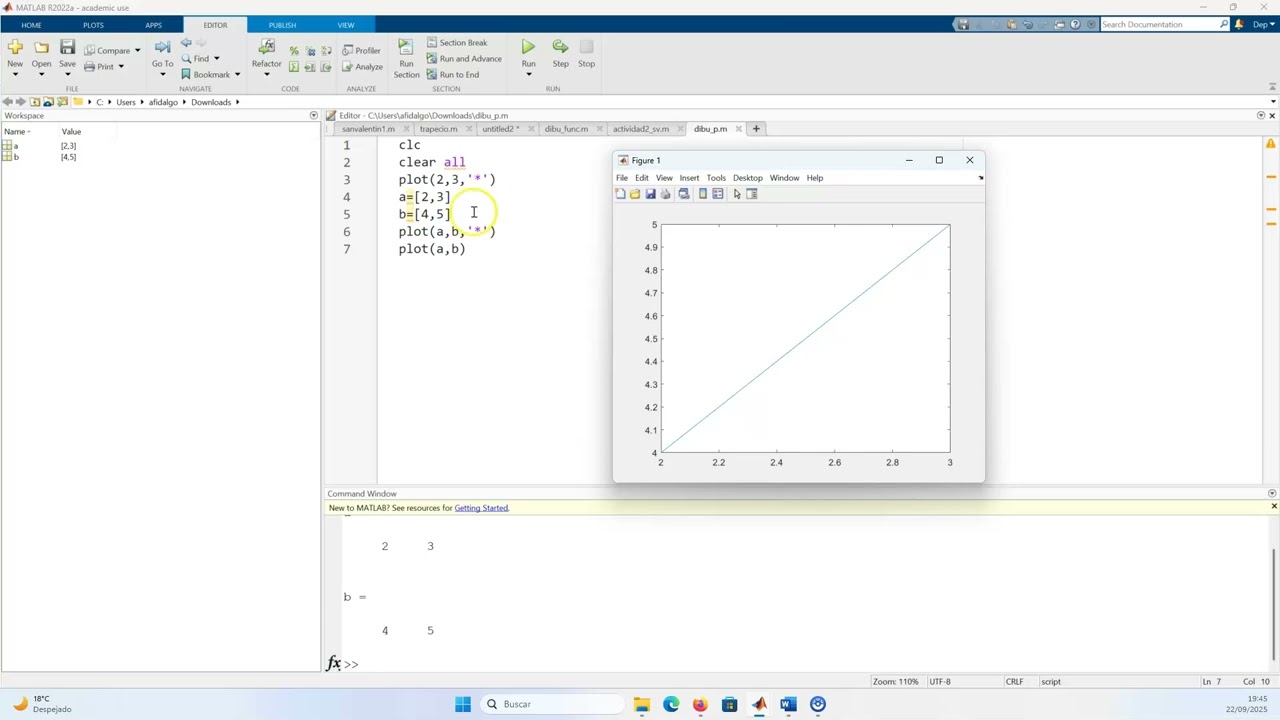The image size is (1280, 720).
Task: Click the Profiler button
Action: pos(361,50)
